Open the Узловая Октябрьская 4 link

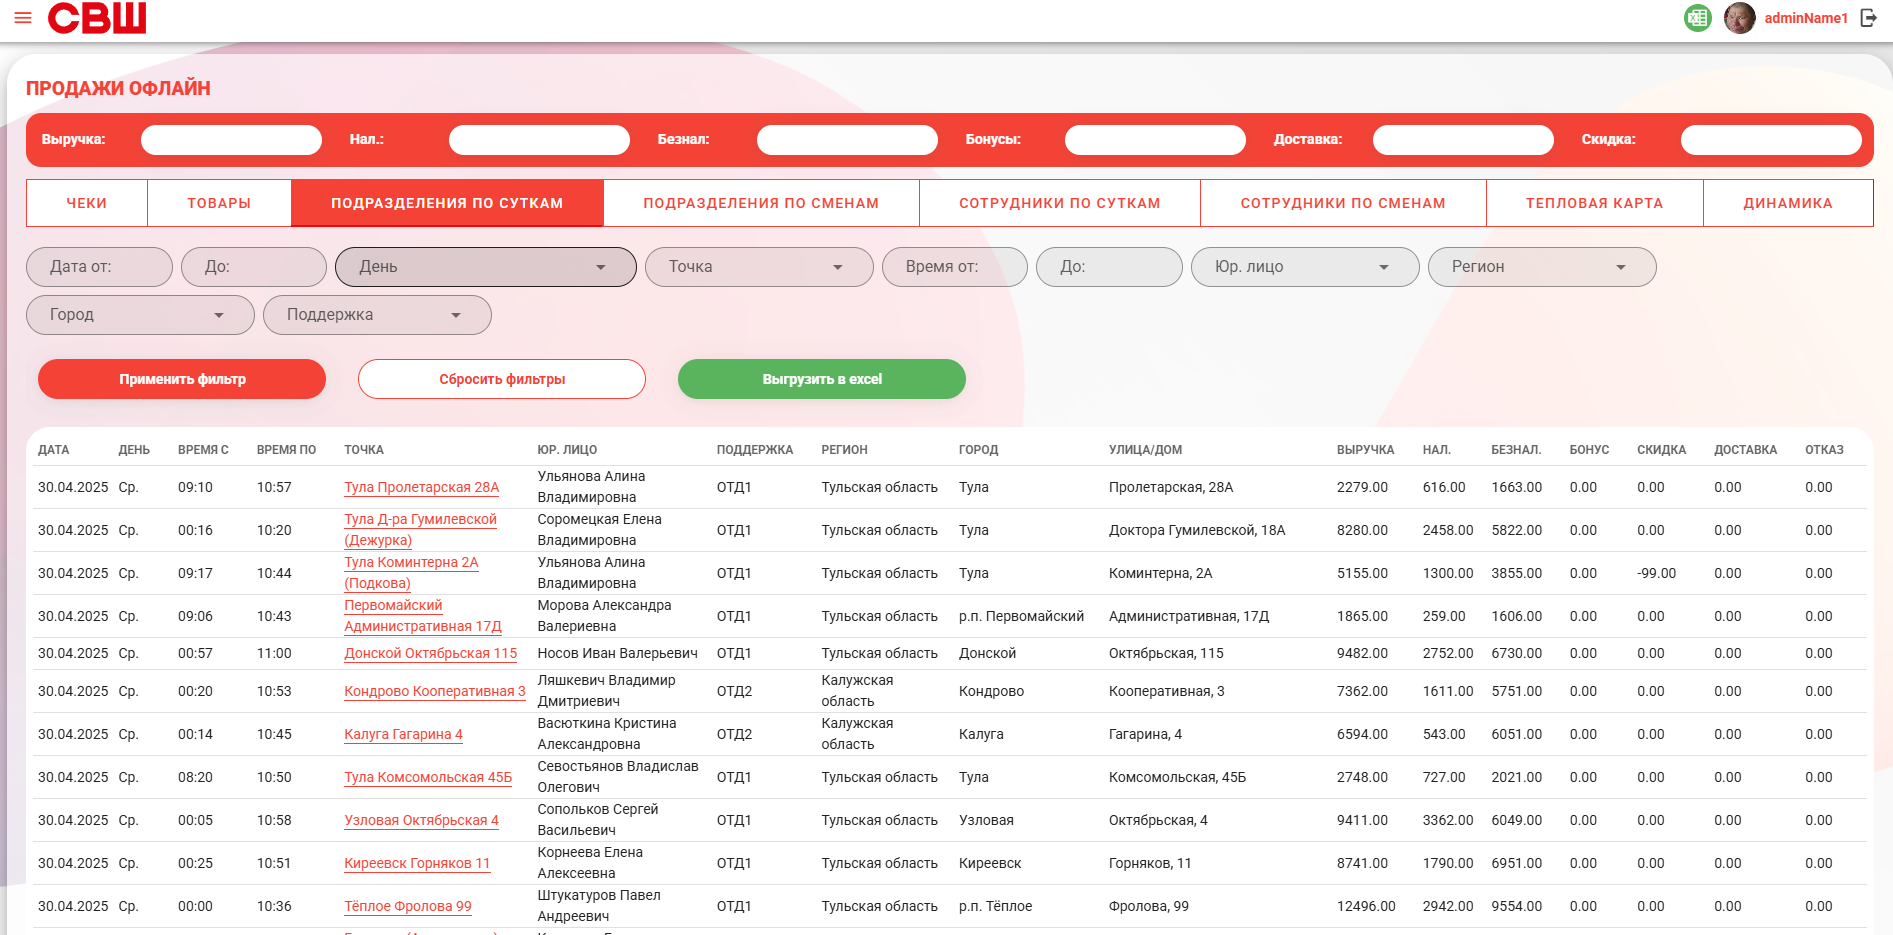tap(421, 820)
